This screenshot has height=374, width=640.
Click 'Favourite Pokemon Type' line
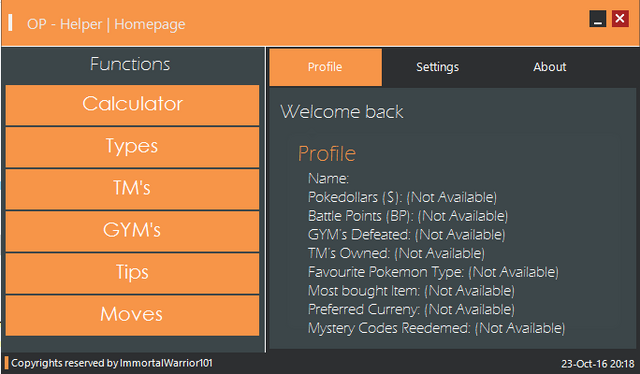pos(433,272)
